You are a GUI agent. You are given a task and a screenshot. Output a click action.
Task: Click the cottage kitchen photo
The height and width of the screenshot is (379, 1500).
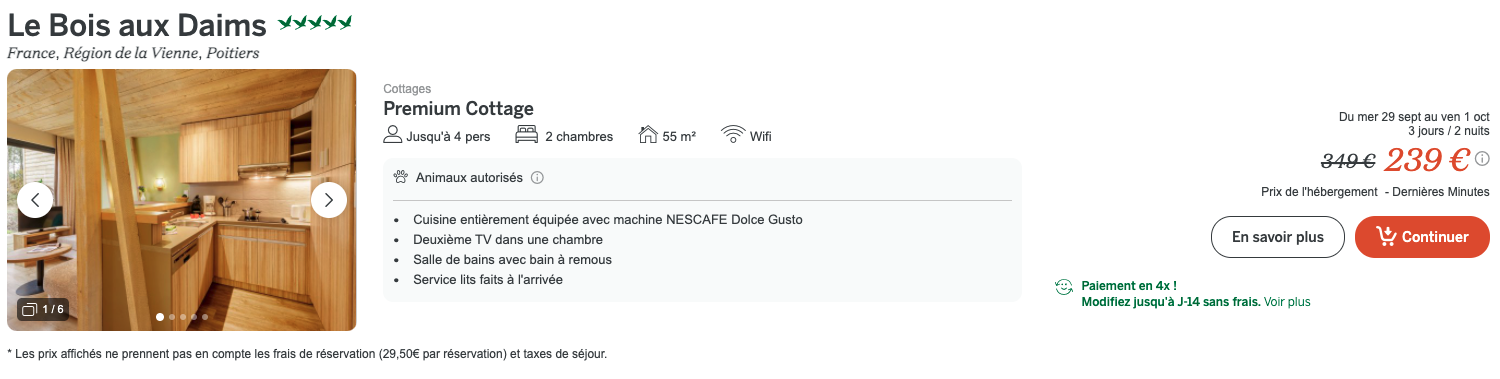(182, 200)
